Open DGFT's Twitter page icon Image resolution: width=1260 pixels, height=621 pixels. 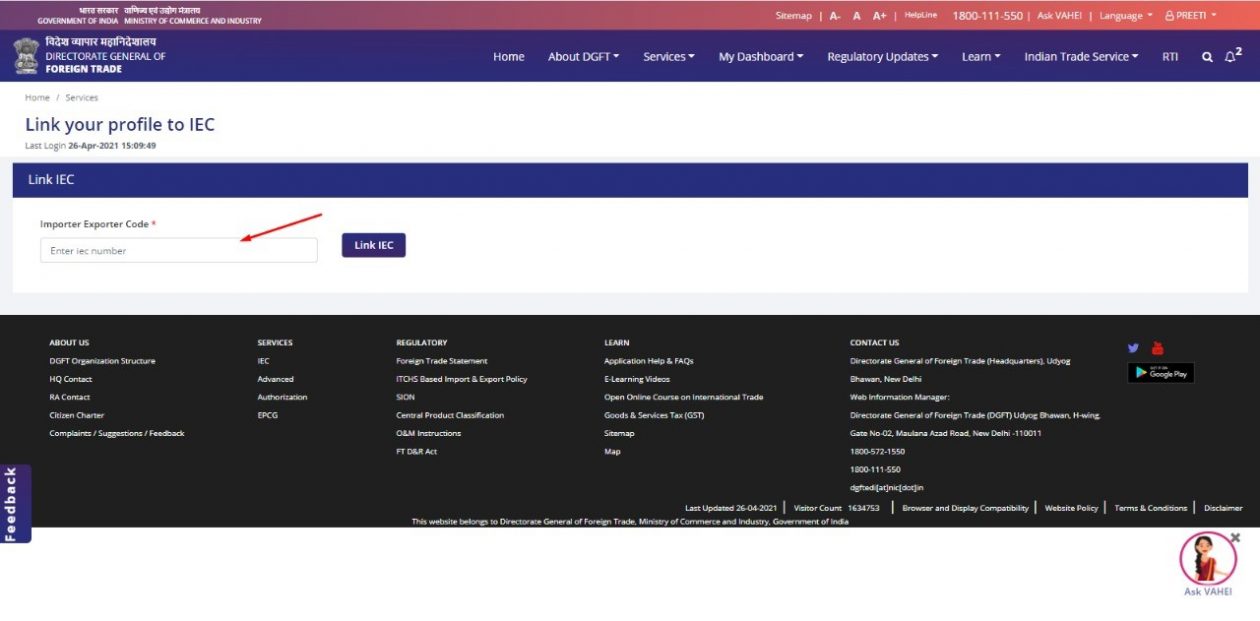(x=1133, y=348)
